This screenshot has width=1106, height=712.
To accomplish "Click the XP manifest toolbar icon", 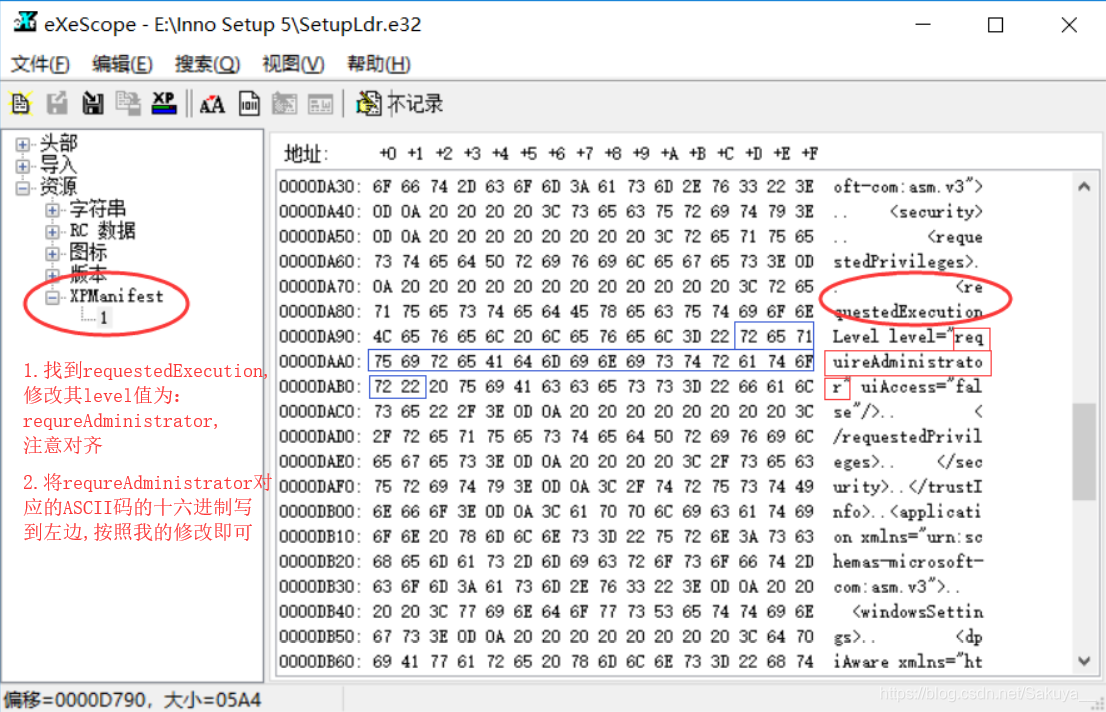I will (x=164, y=104).
